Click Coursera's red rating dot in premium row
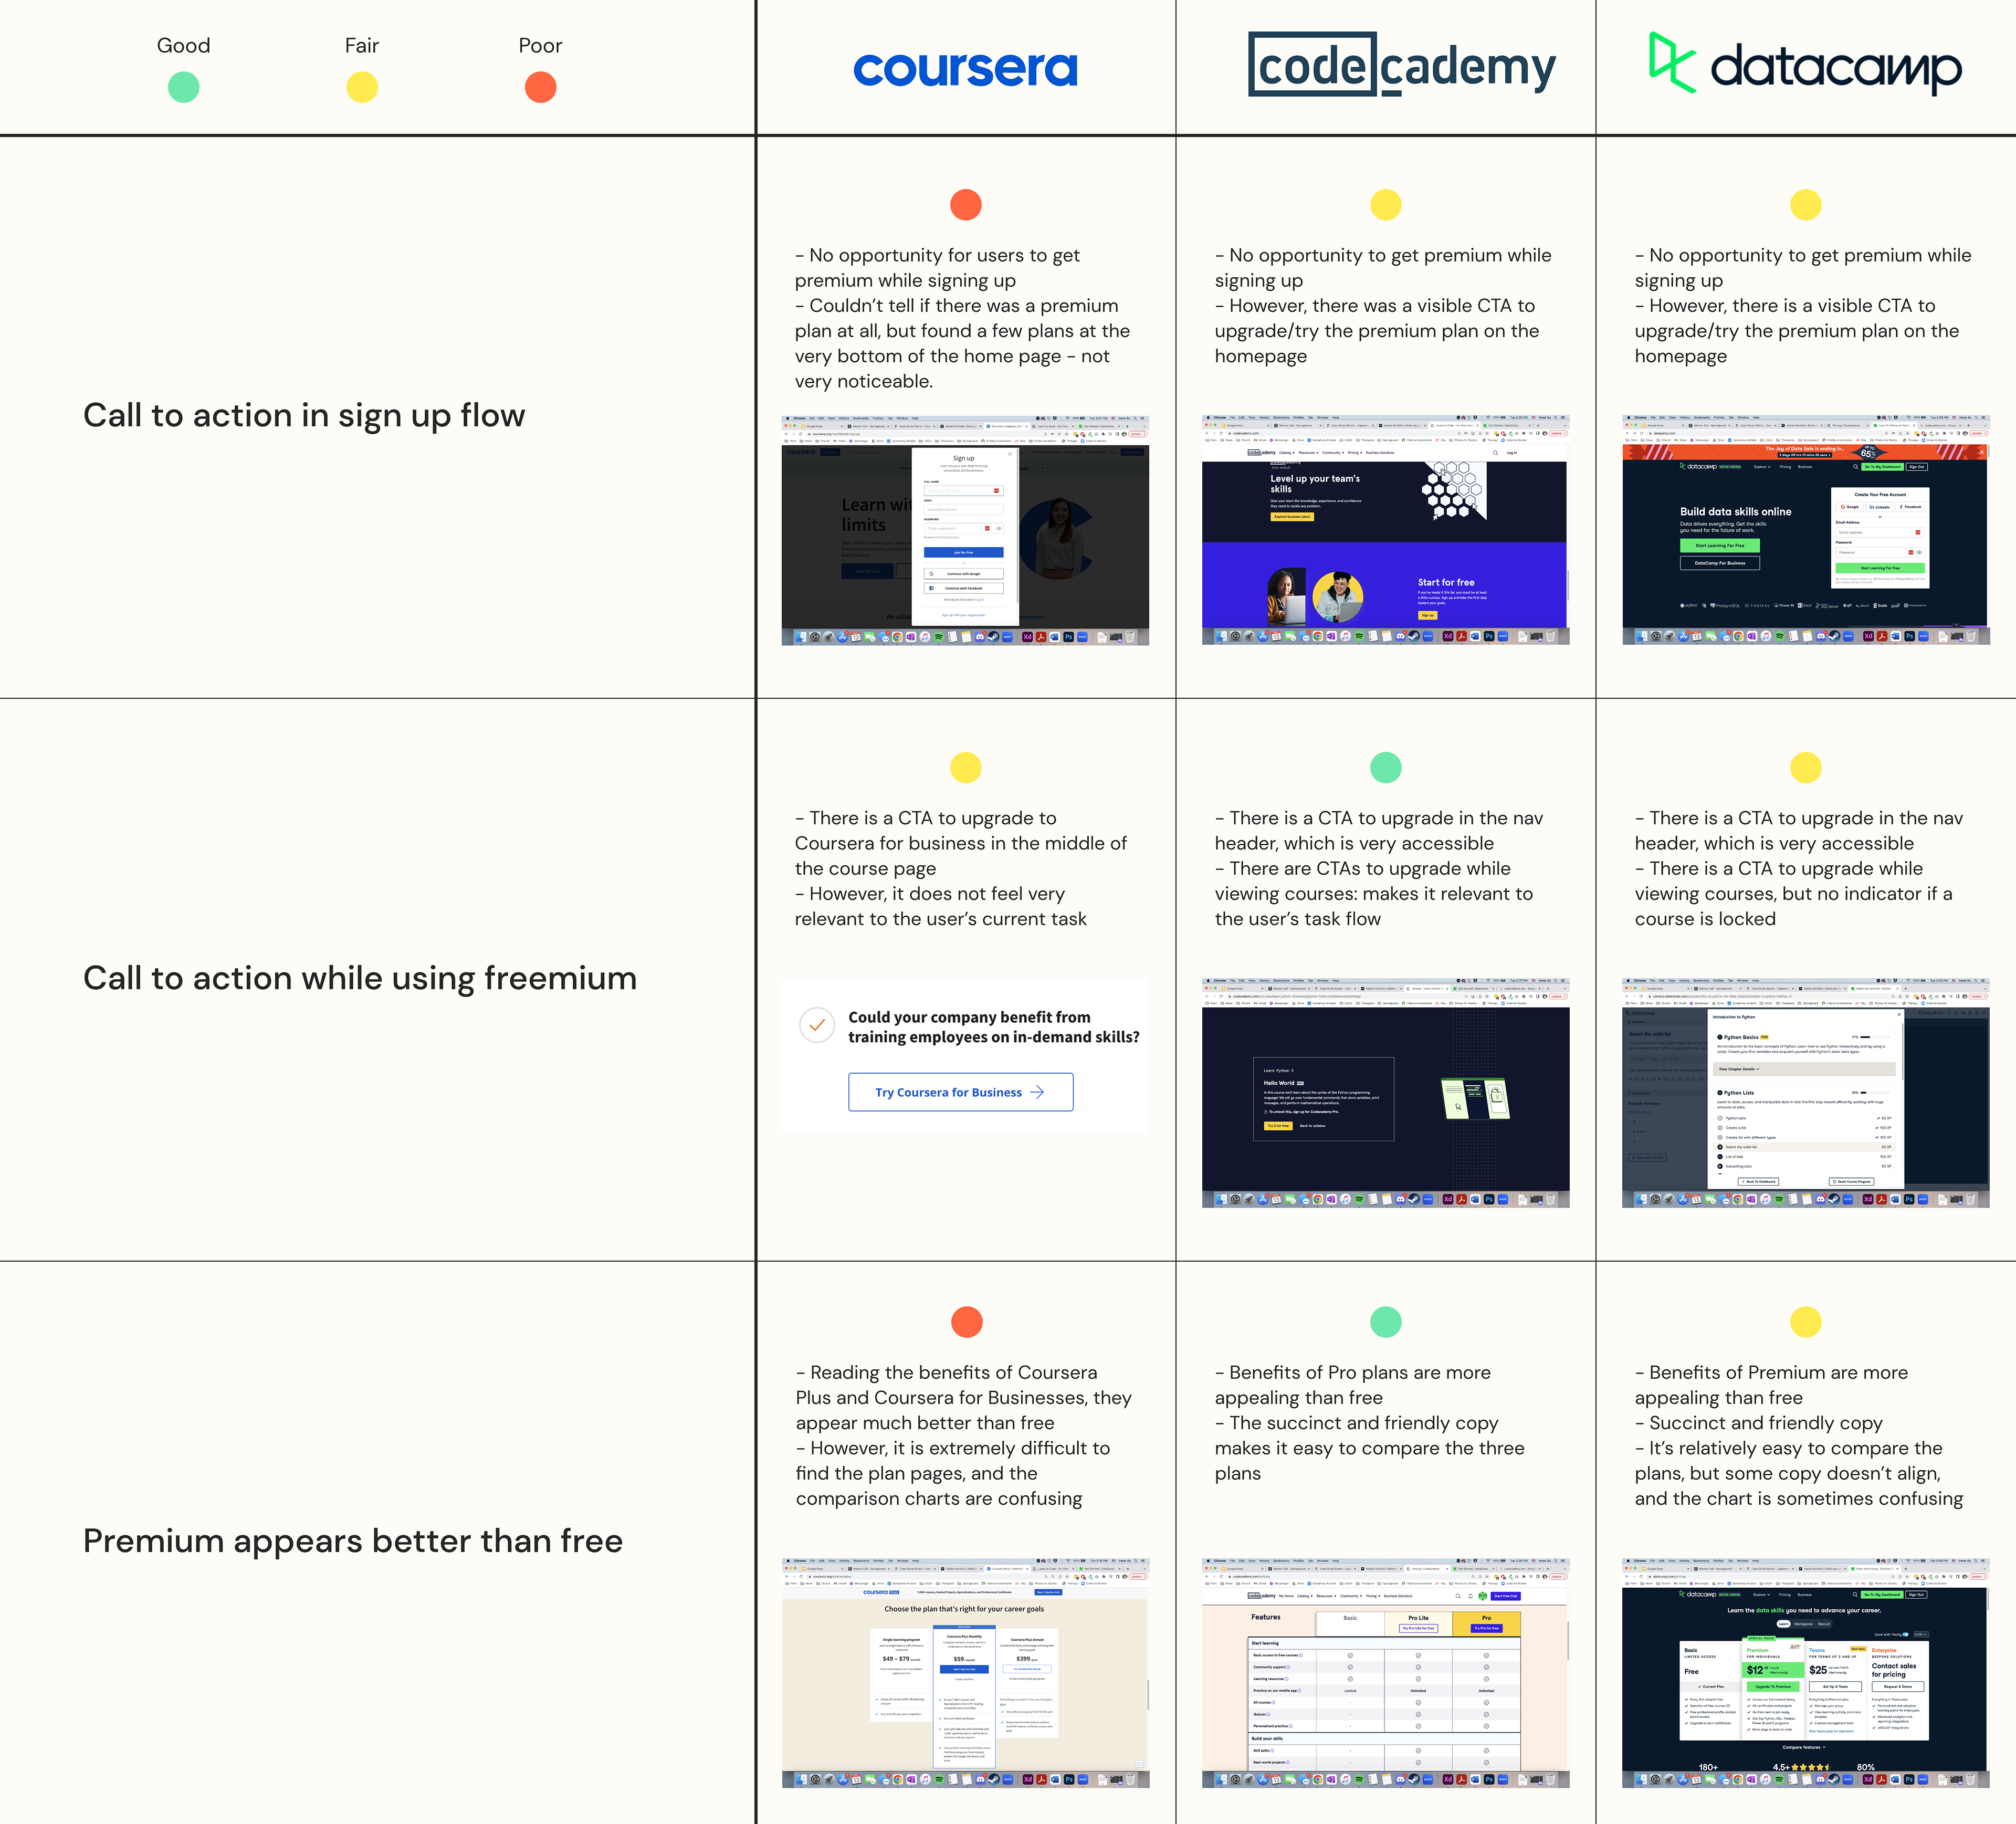Image resolution: width=2016 pixels, height=1824 pixels. tap(966, 1322)
